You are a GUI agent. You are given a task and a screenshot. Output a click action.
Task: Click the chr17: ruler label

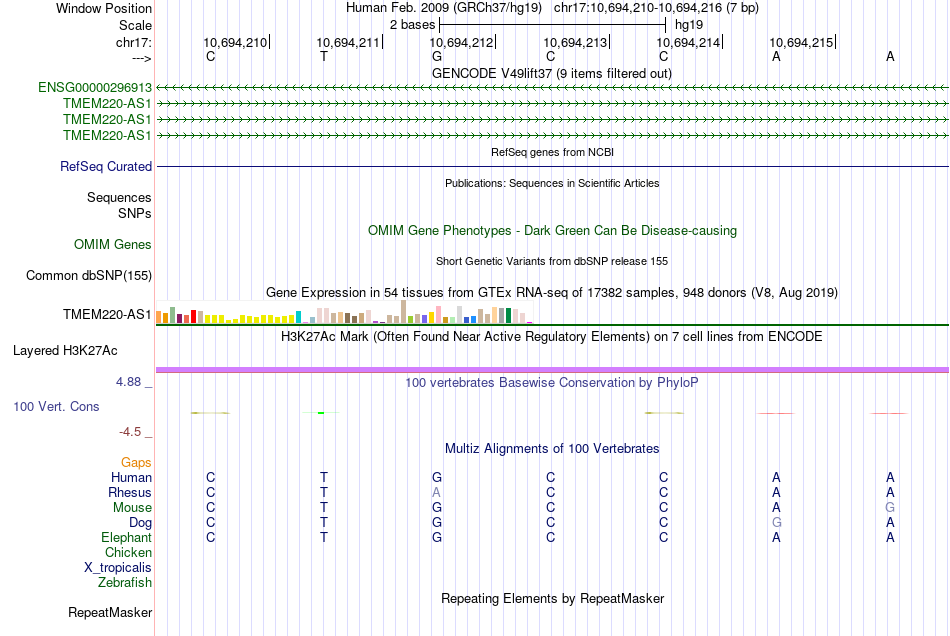(x=134, y=42)
